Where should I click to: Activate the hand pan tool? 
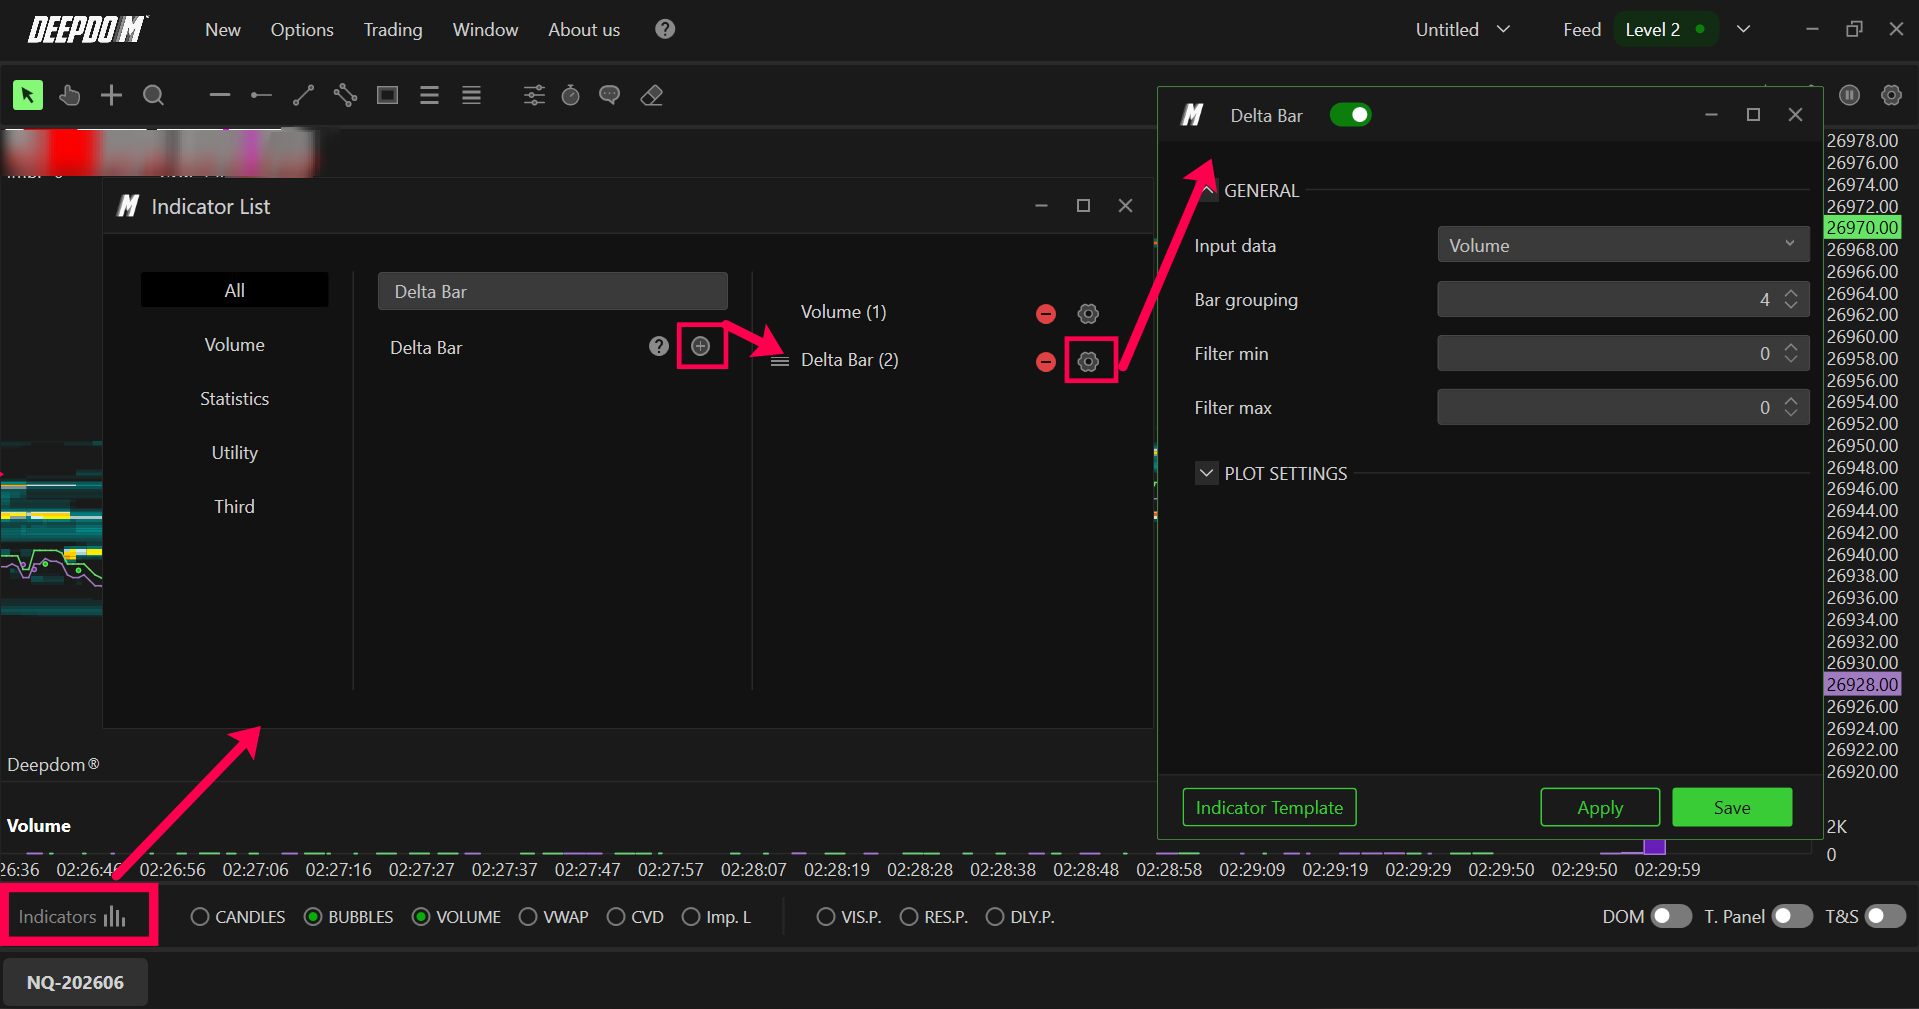[x=69, y=95]
